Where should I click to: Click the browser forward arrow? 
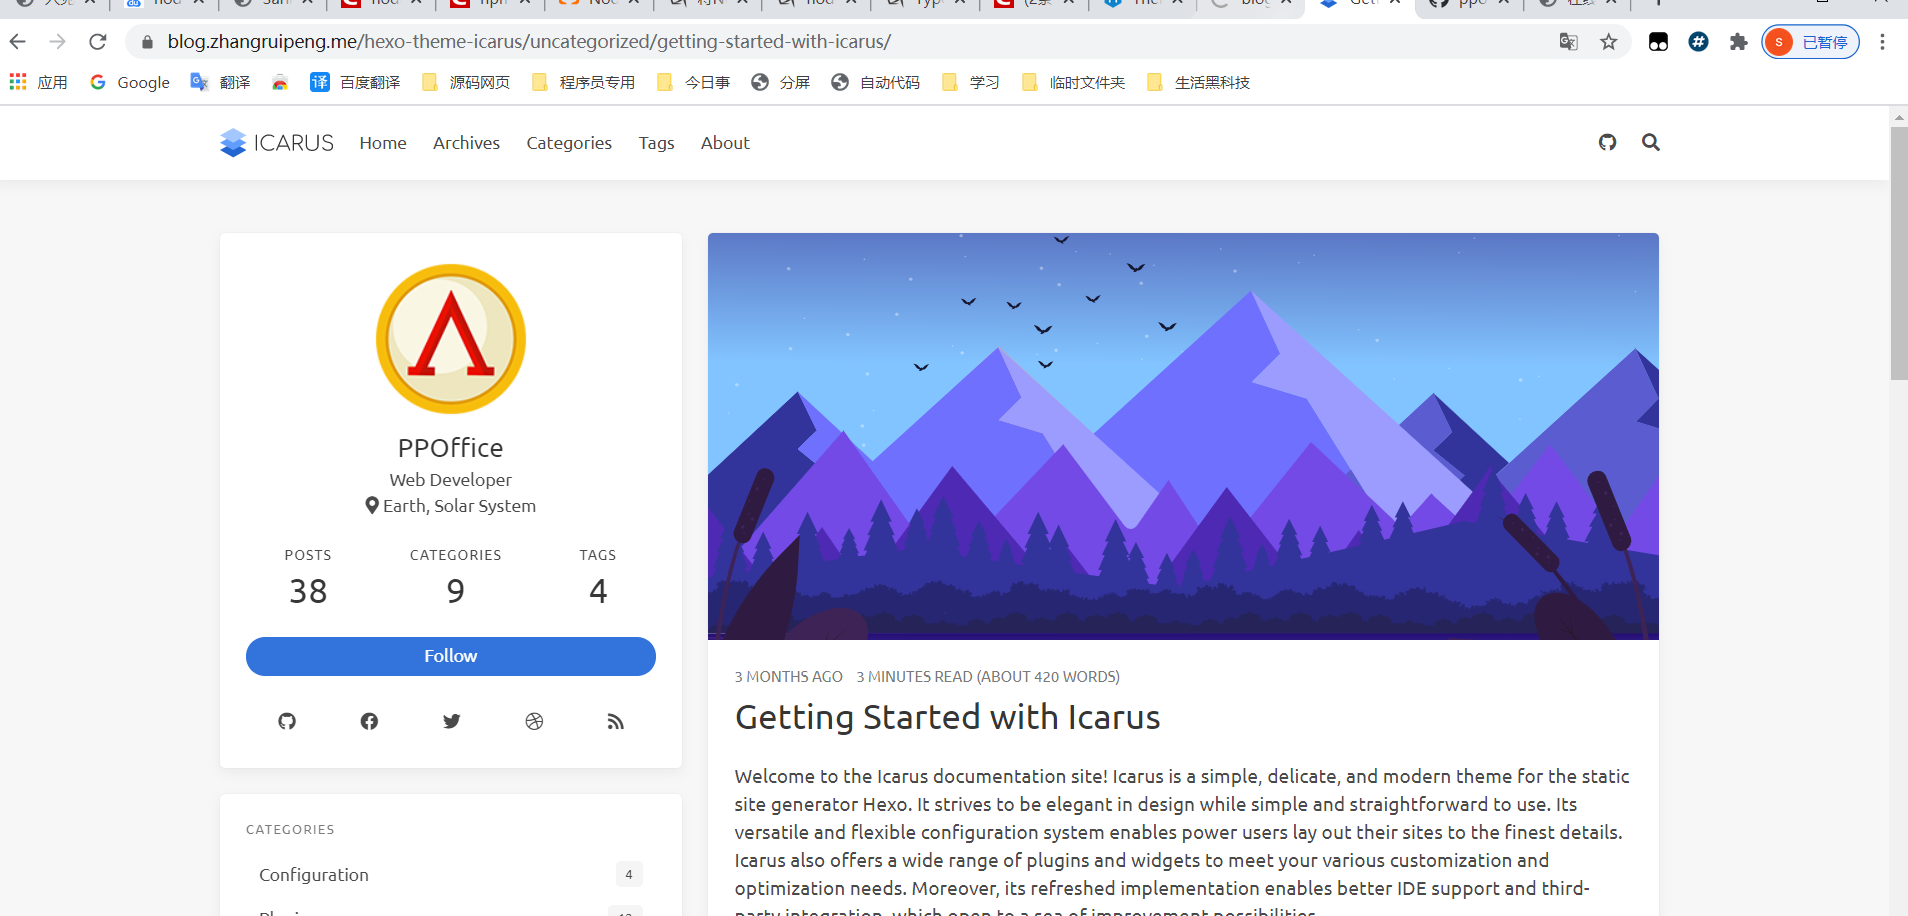click(x=57, y=42)
